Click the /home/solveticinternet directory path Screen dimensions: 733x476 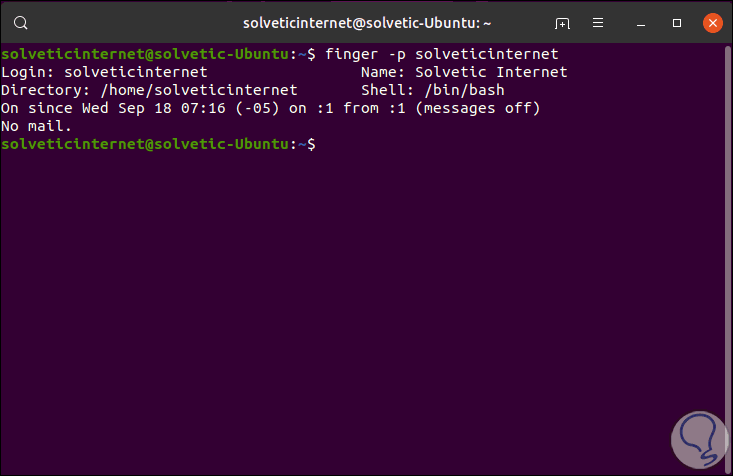point(198,90)
